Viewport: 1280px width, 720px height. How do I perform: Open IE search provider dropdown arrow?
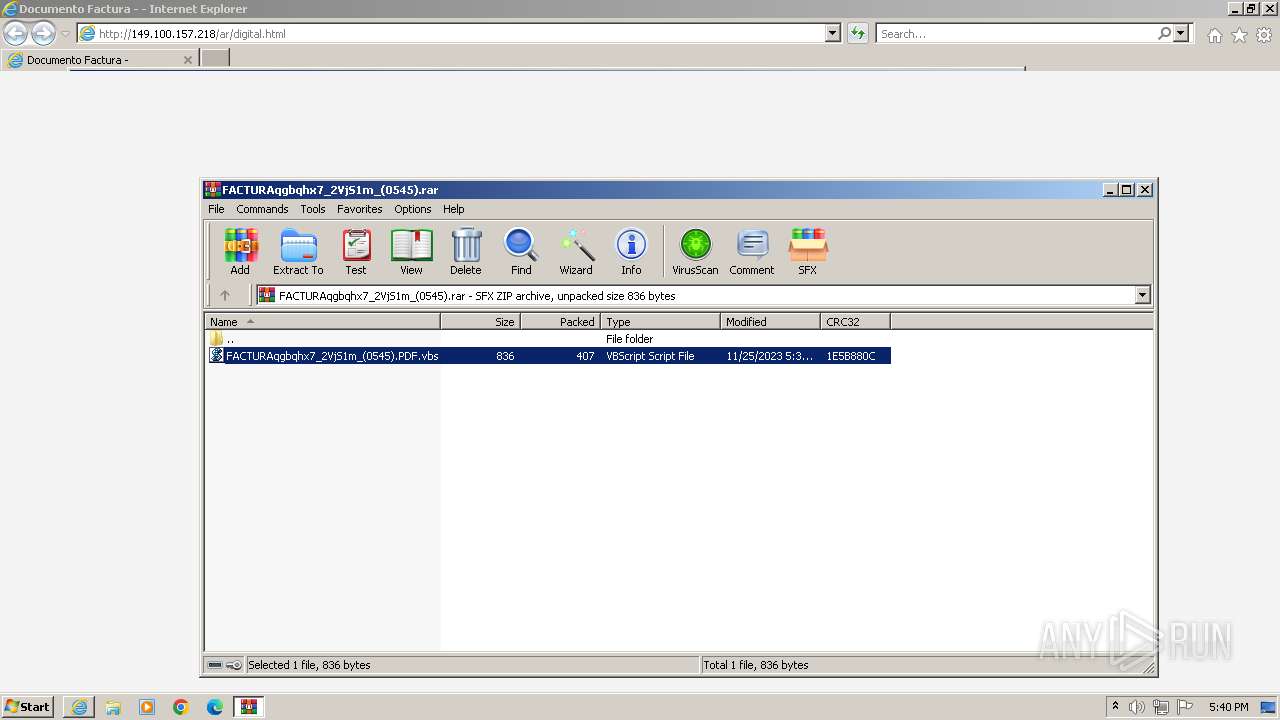coord(1181,33)
